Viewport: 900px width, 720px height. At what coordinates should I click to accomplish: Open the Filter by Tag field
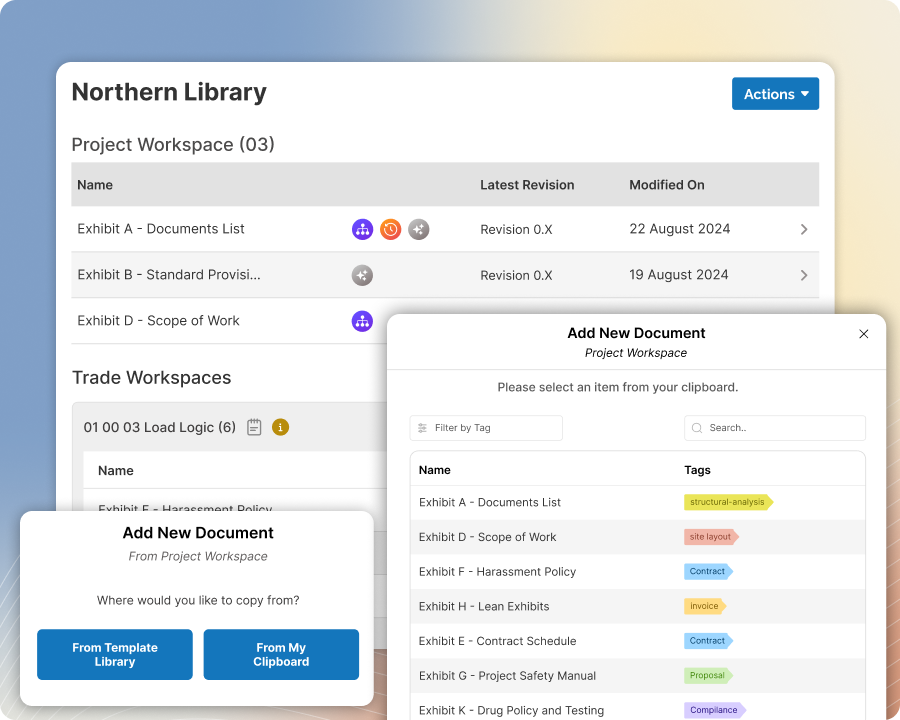pyautogui.click(x=486, y=428)
